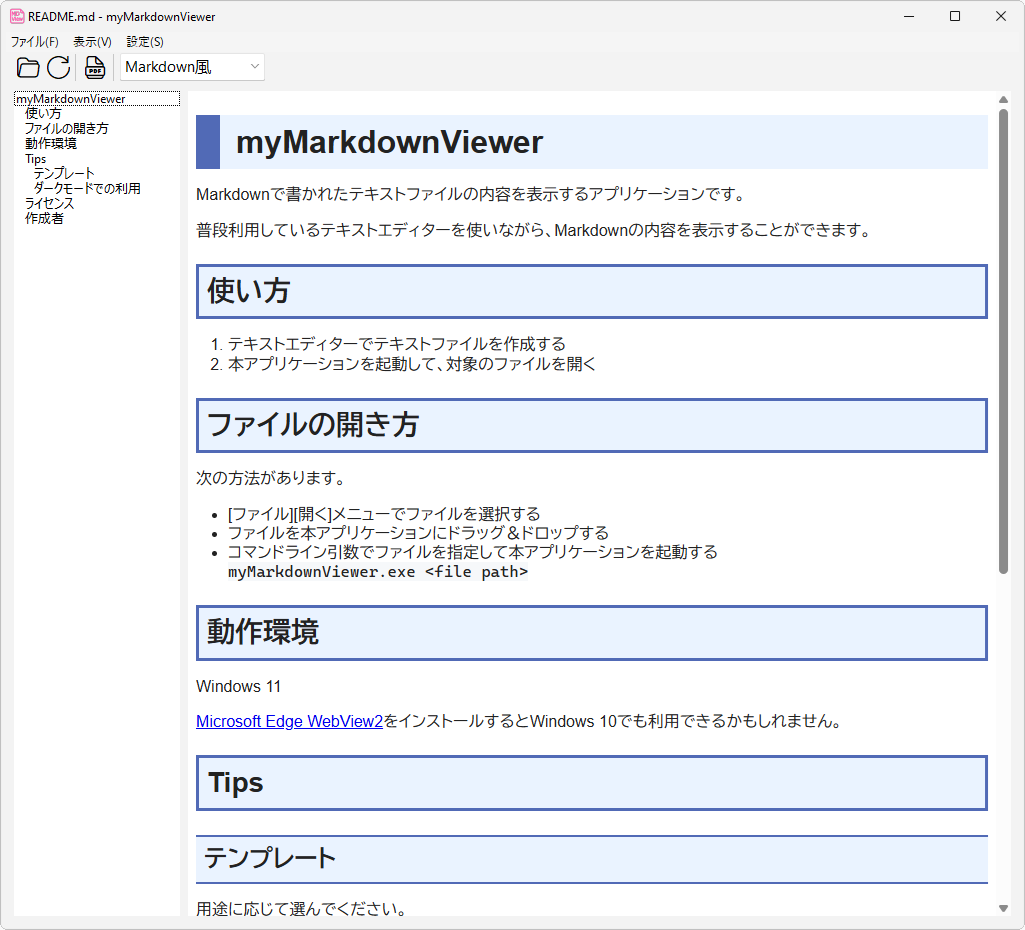Click the app icon in the title bar
The height and width of the screenshot is (930, 1025).
click(x=17, y=16)
